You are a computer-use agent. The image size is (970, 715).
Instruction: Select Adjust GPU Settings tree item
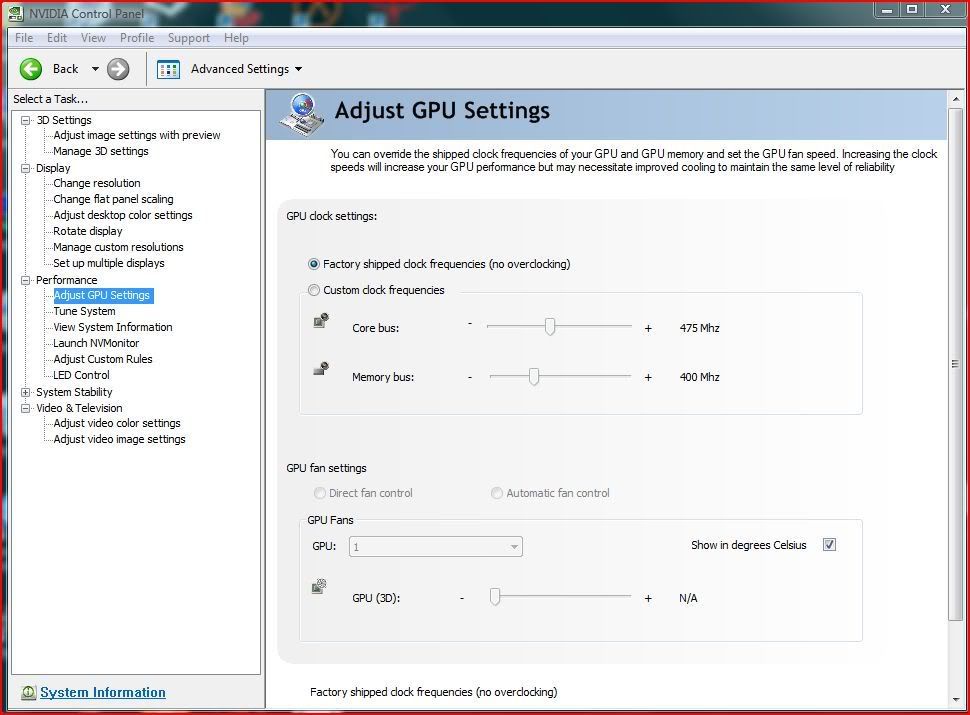(102, 296)
